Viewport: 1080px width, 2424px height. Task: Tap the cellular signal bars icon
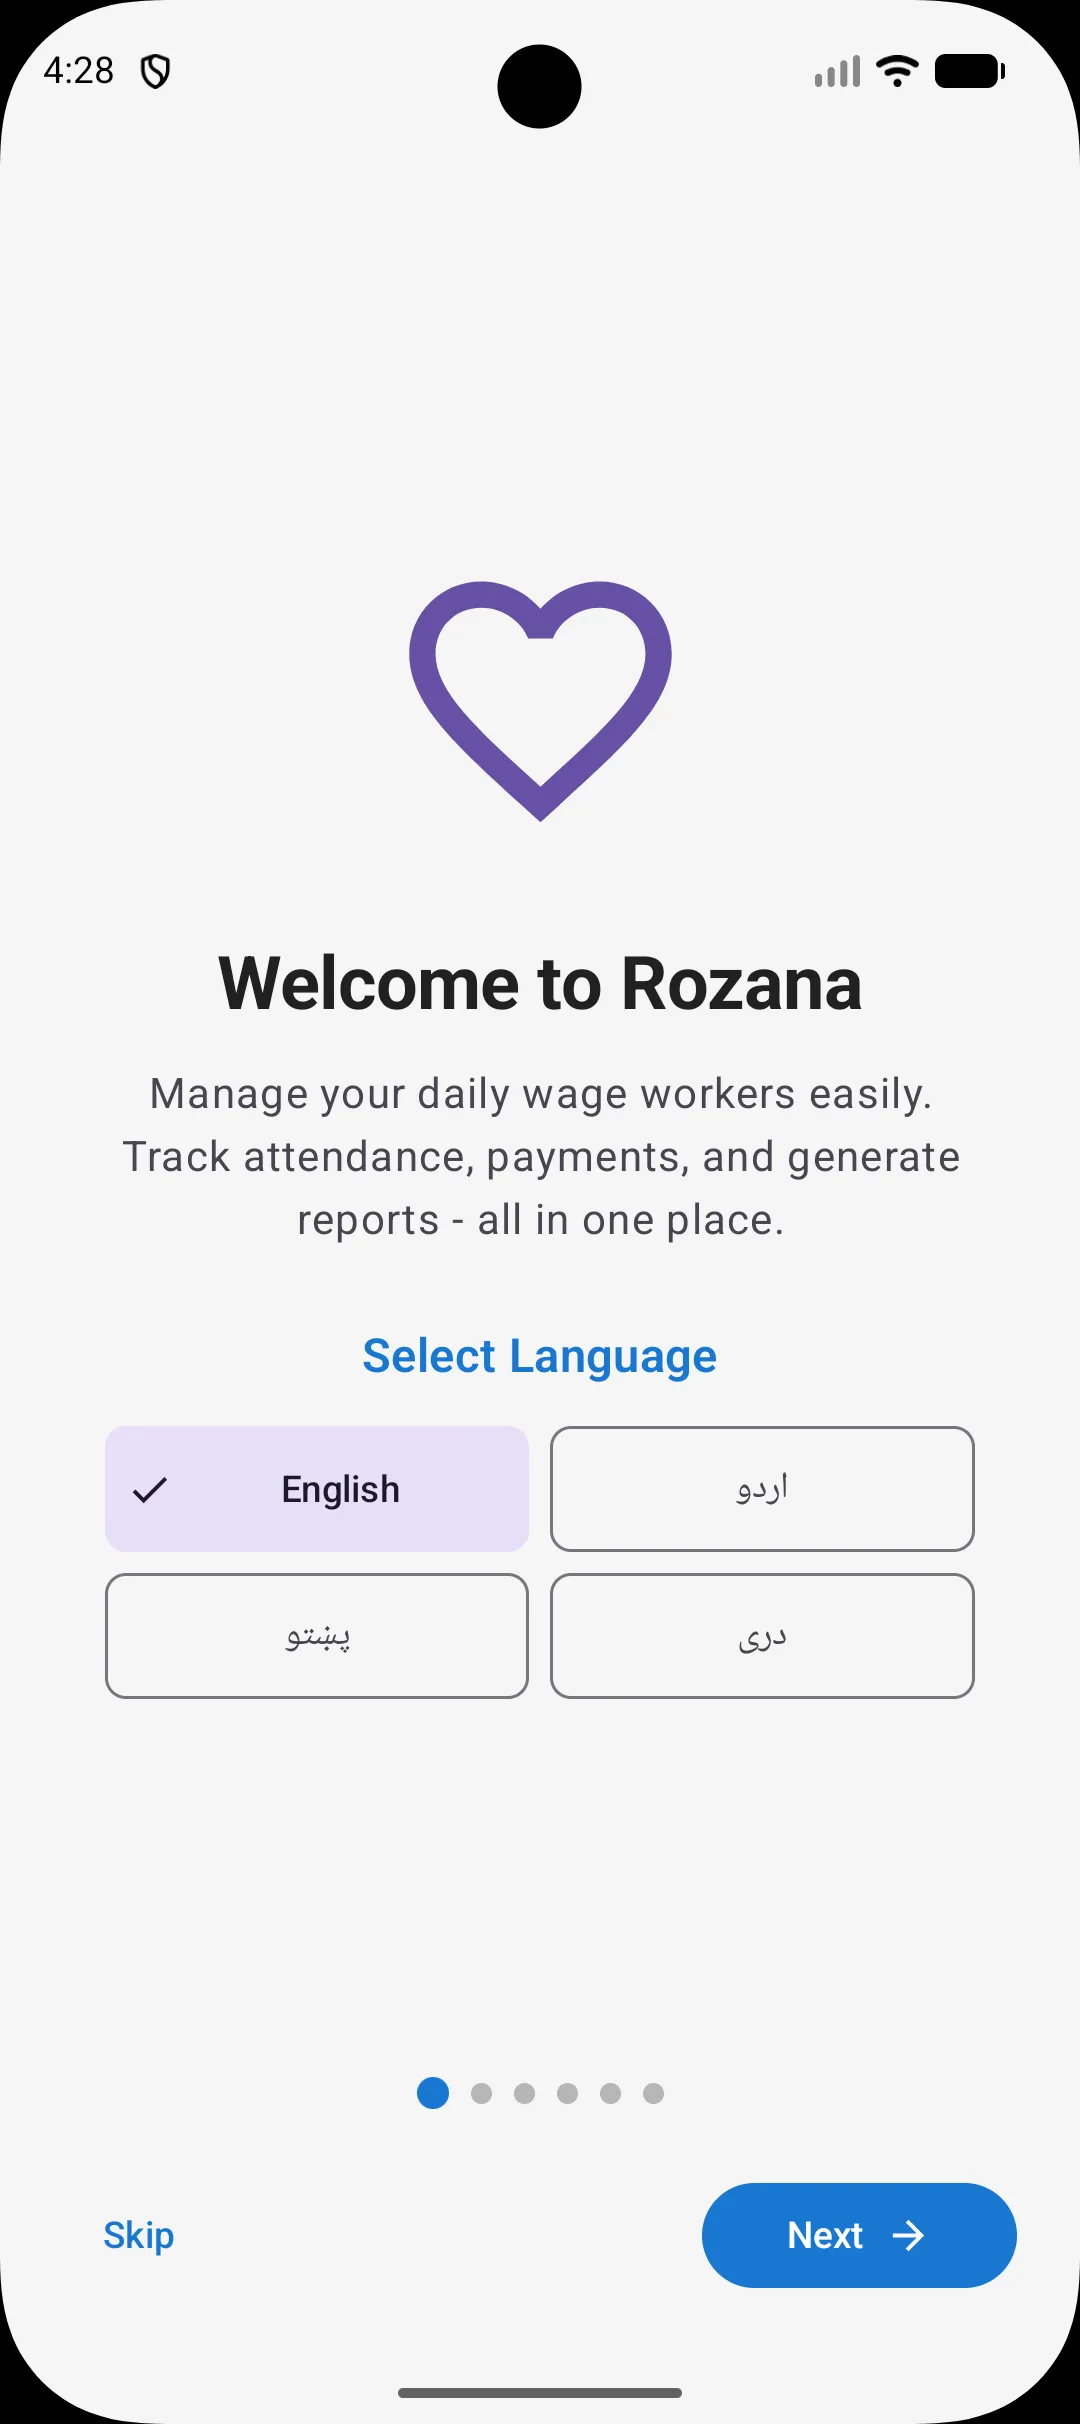tap(838, 70)
